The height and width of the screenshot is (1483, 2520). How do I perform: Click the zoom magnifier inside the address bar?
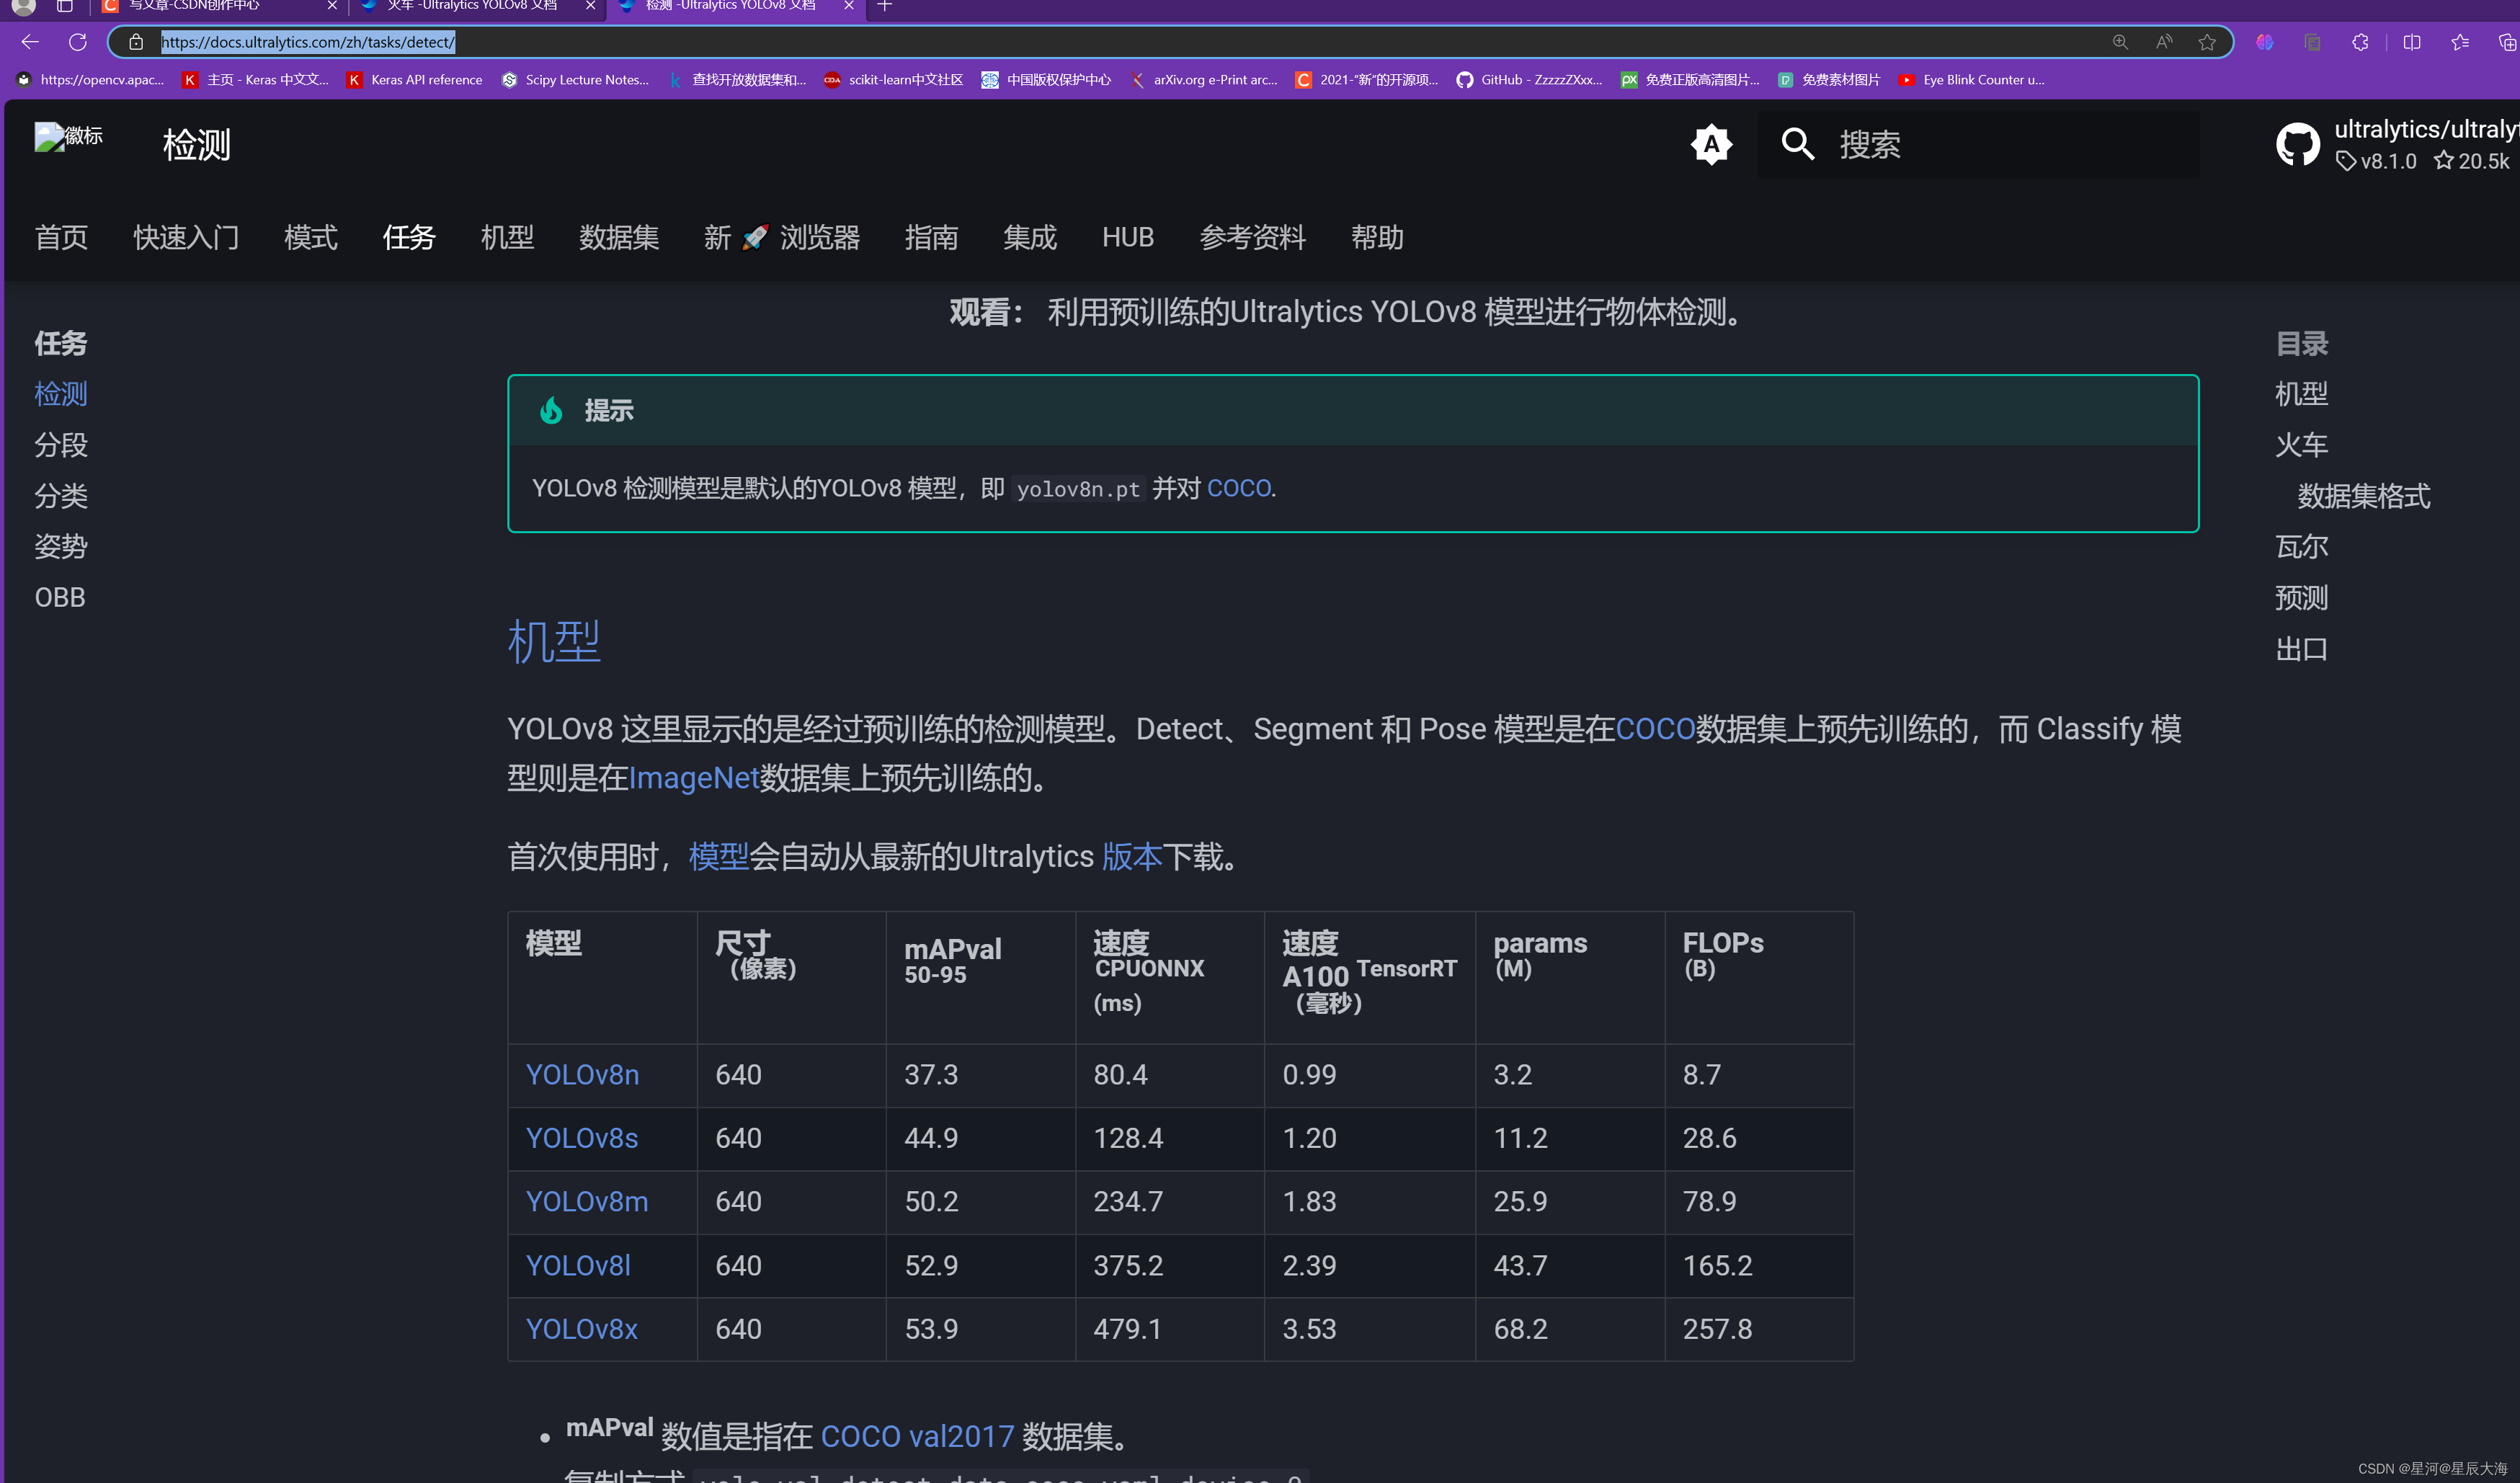pyautogui.click(x=2119, y=42)
